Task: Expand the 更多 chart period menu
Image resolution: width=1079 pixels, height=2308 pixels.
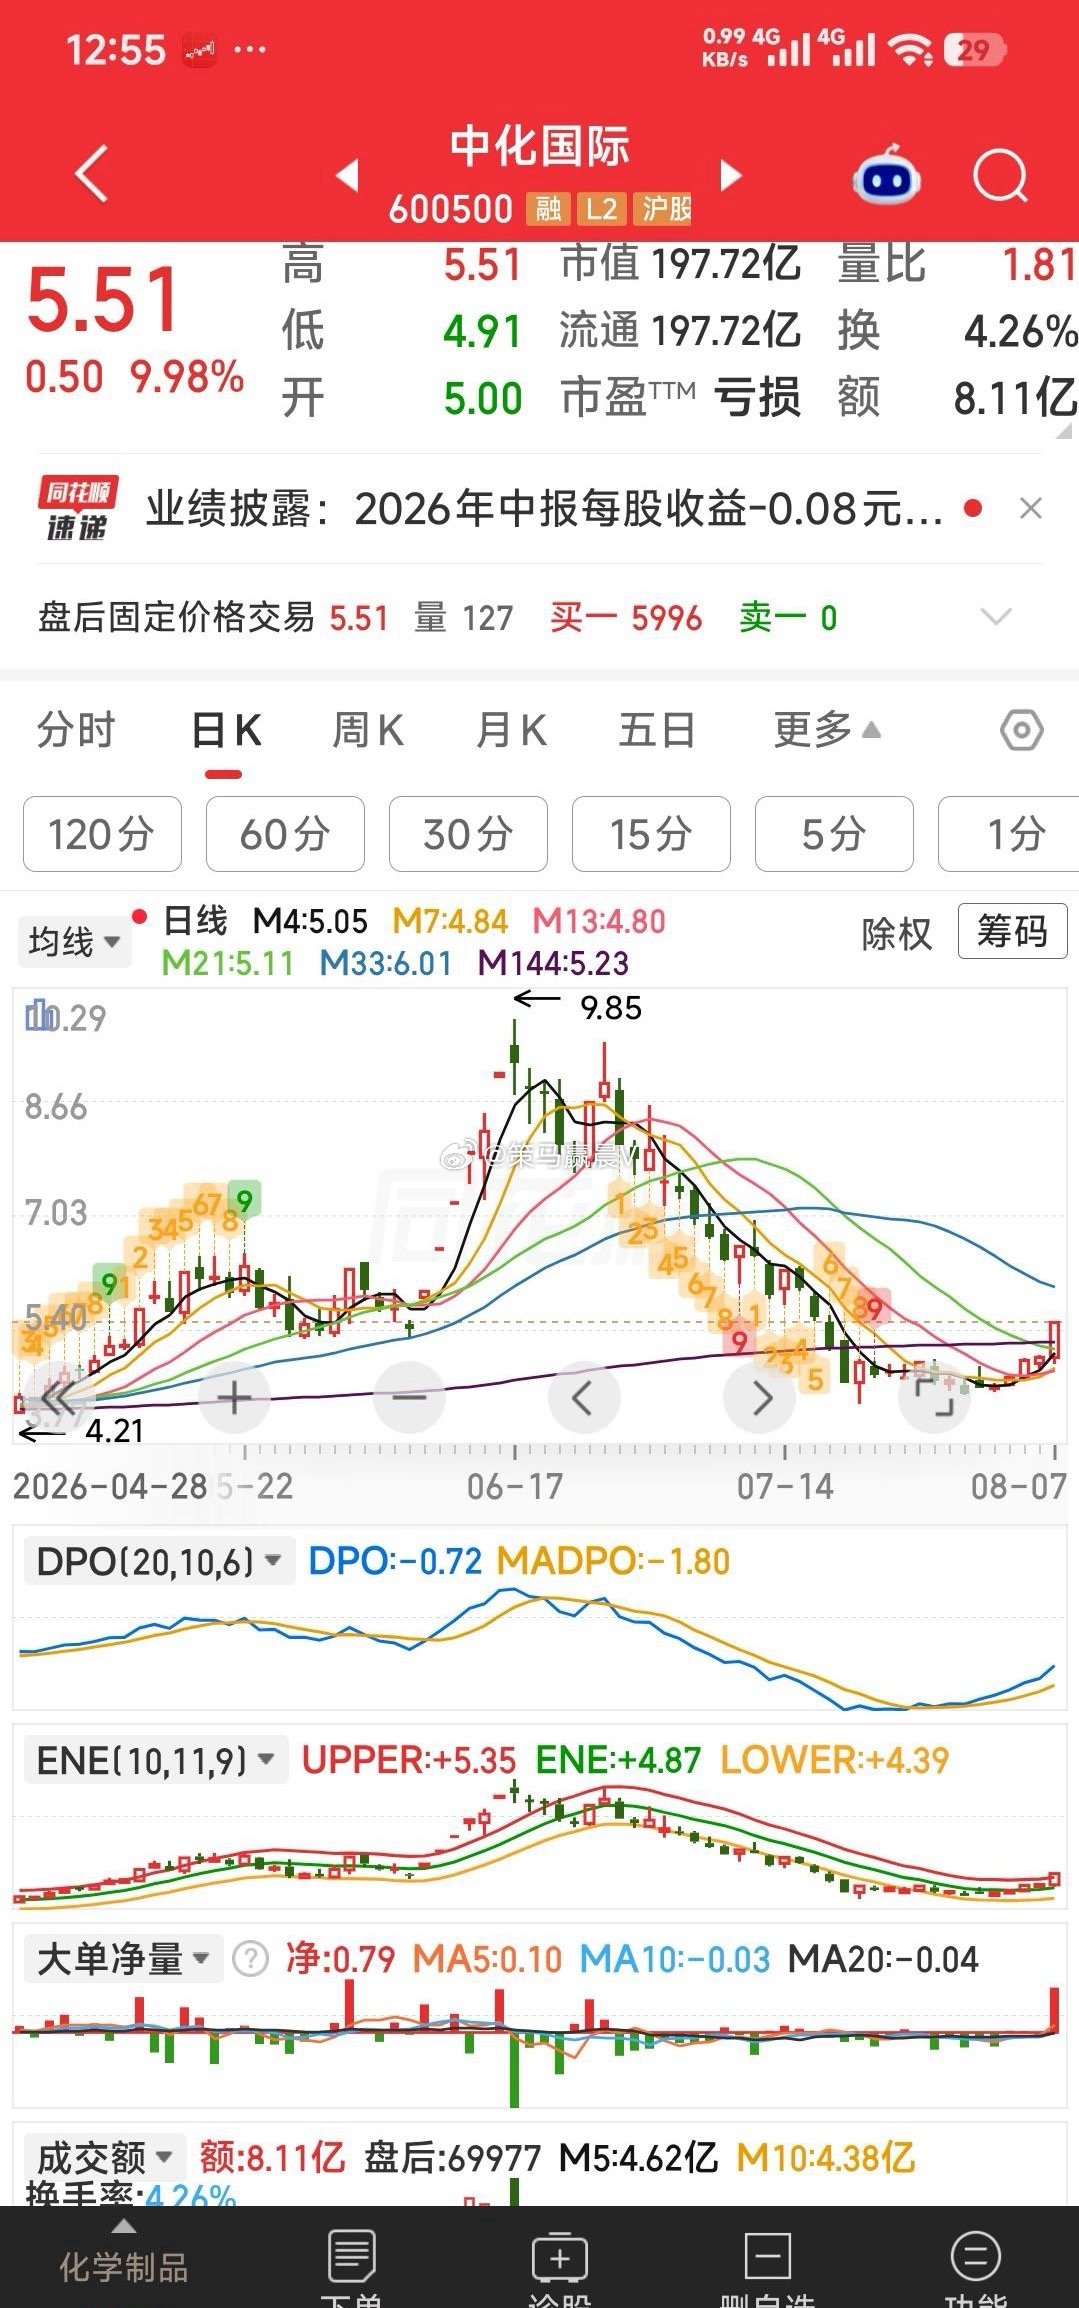Action: 827,730
